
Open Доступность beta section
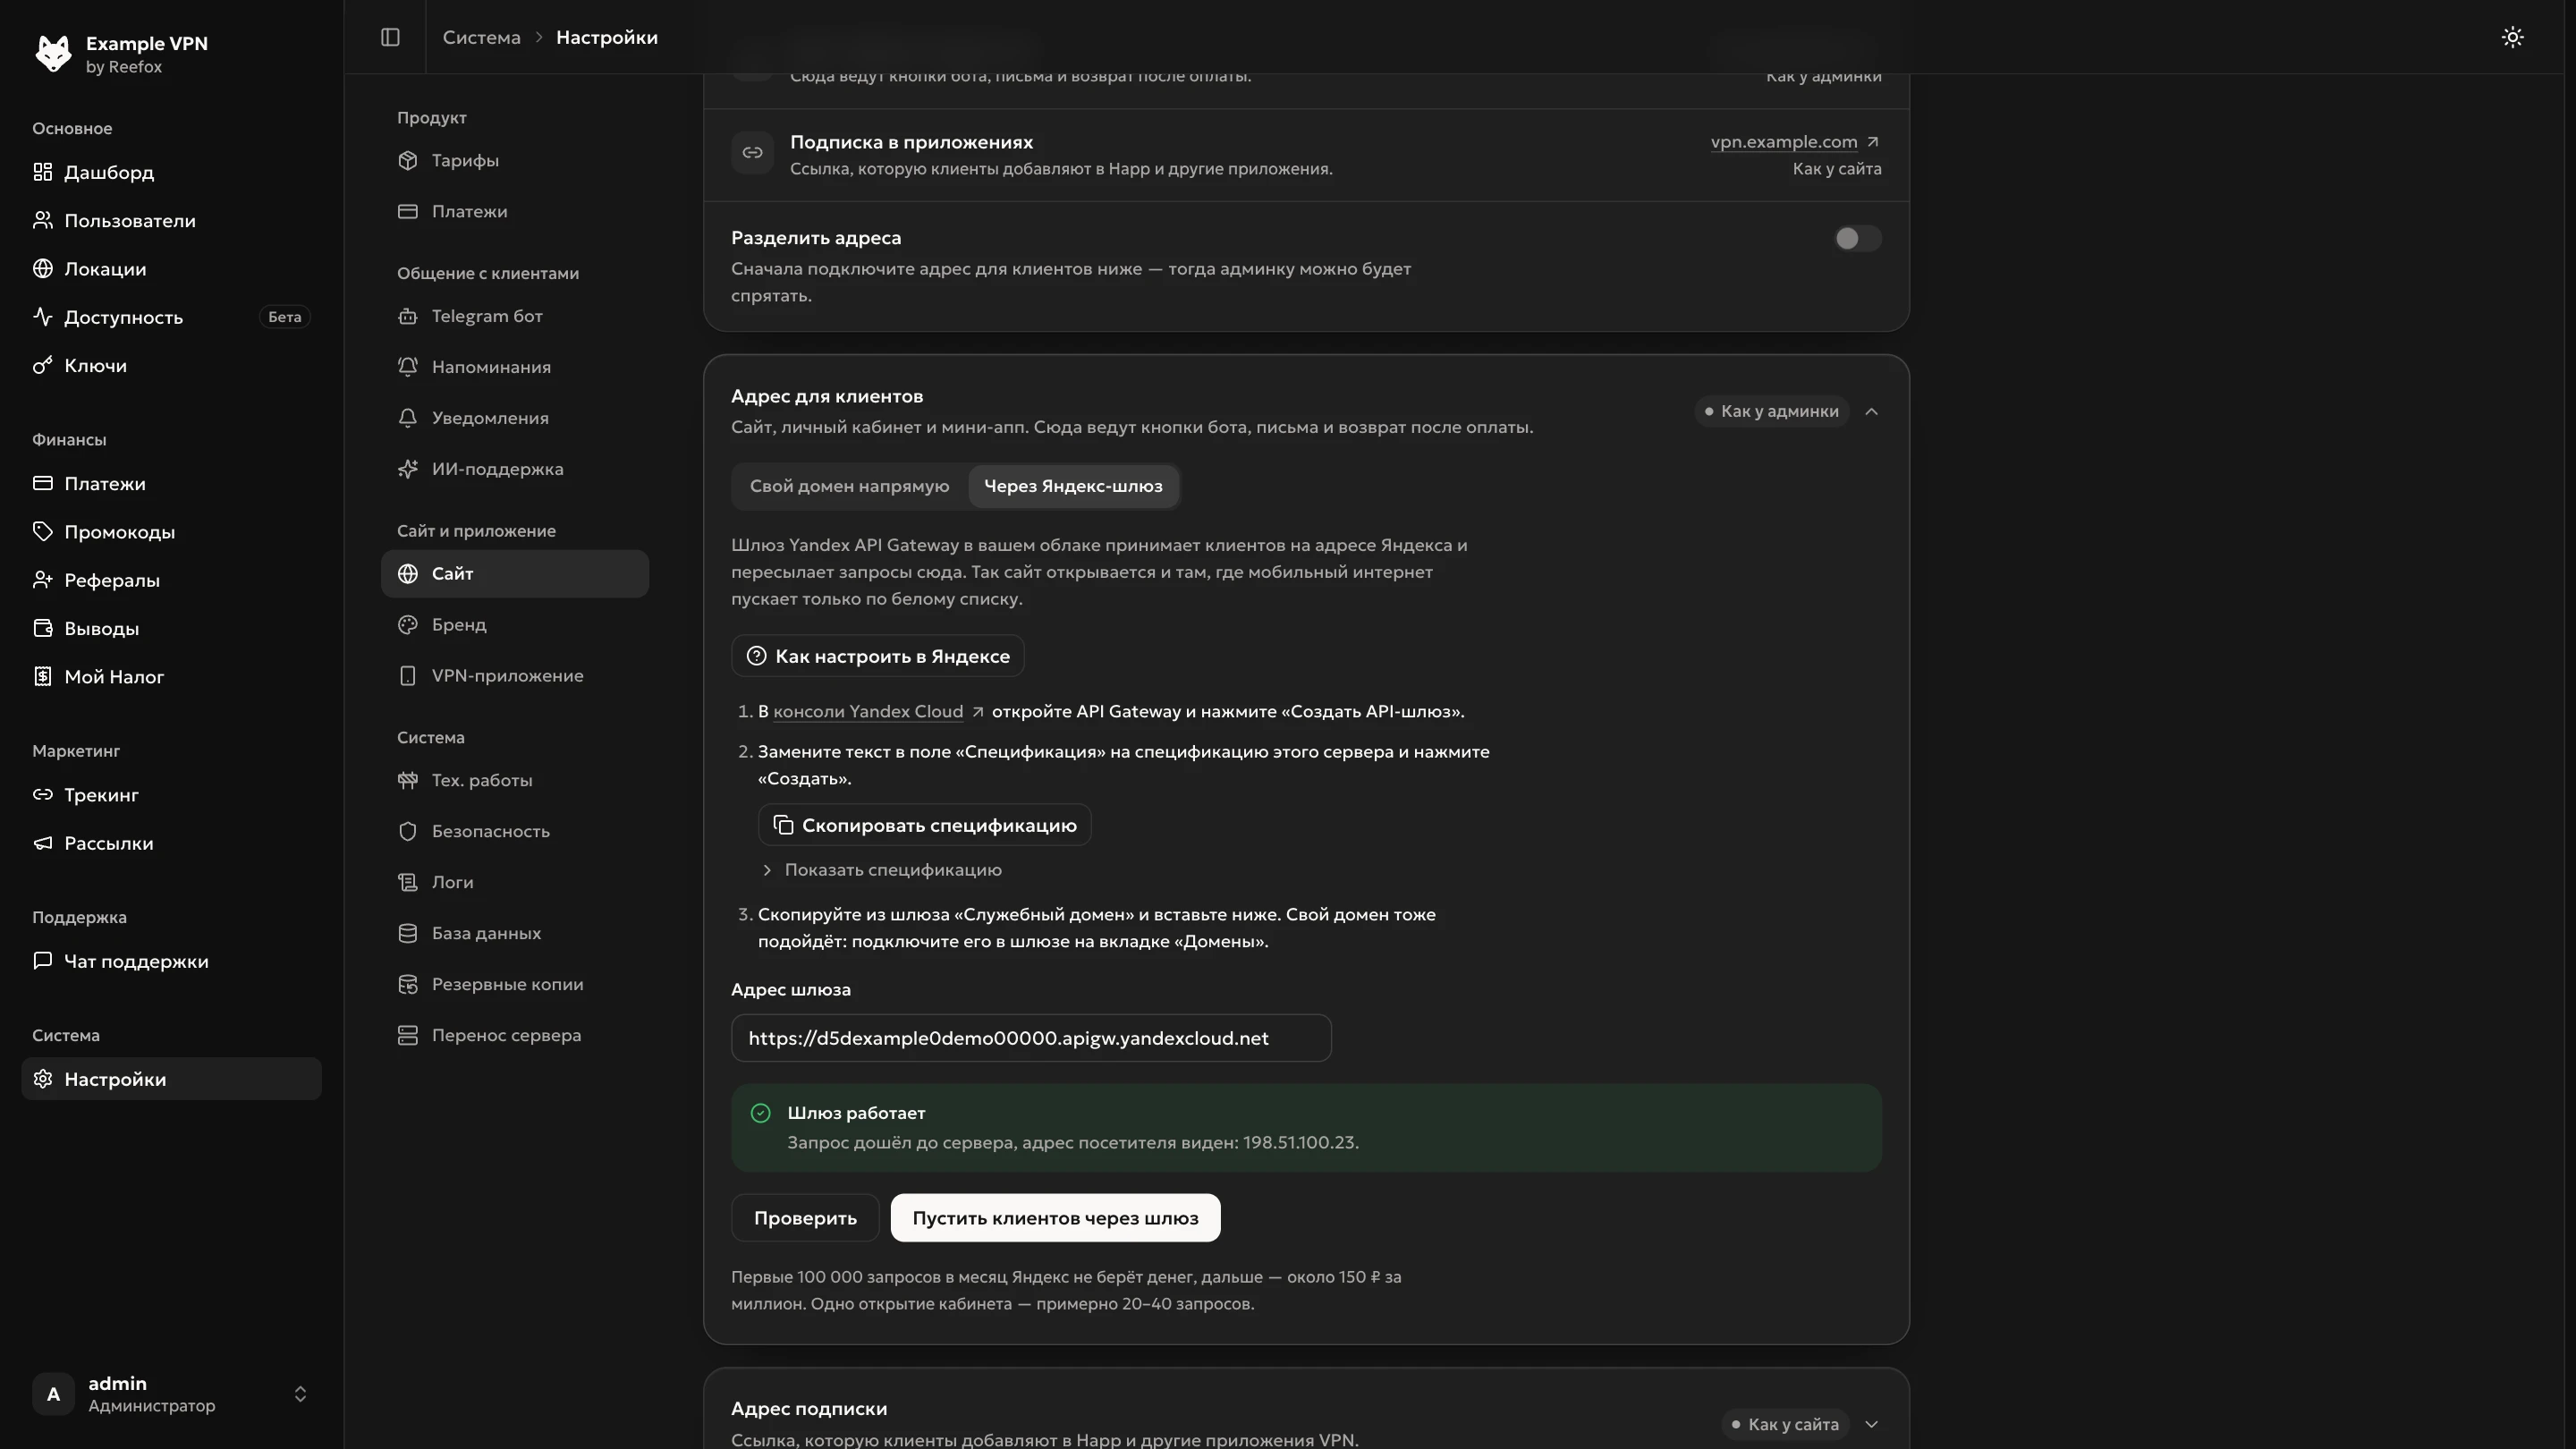pyautogui.click(x=171, y=317)
